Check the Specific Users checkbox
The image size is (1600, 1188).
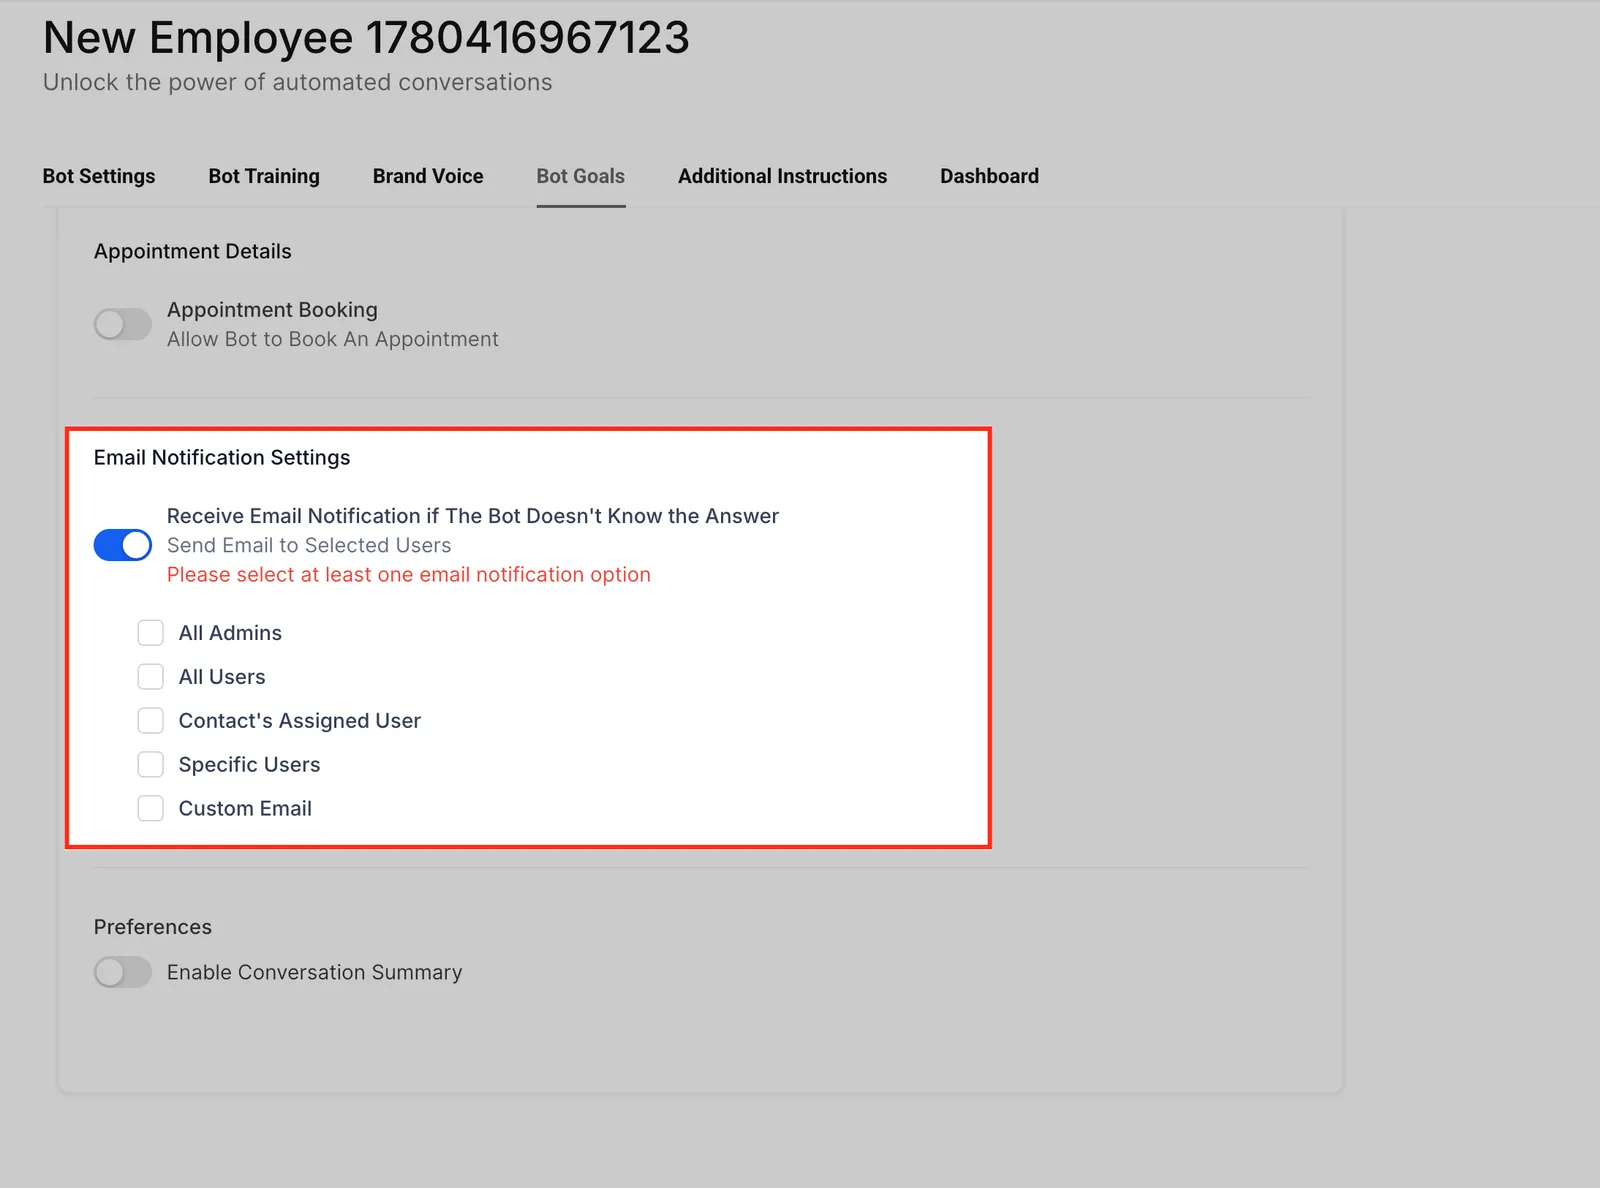pyautogui.click(x=151, y=765)
